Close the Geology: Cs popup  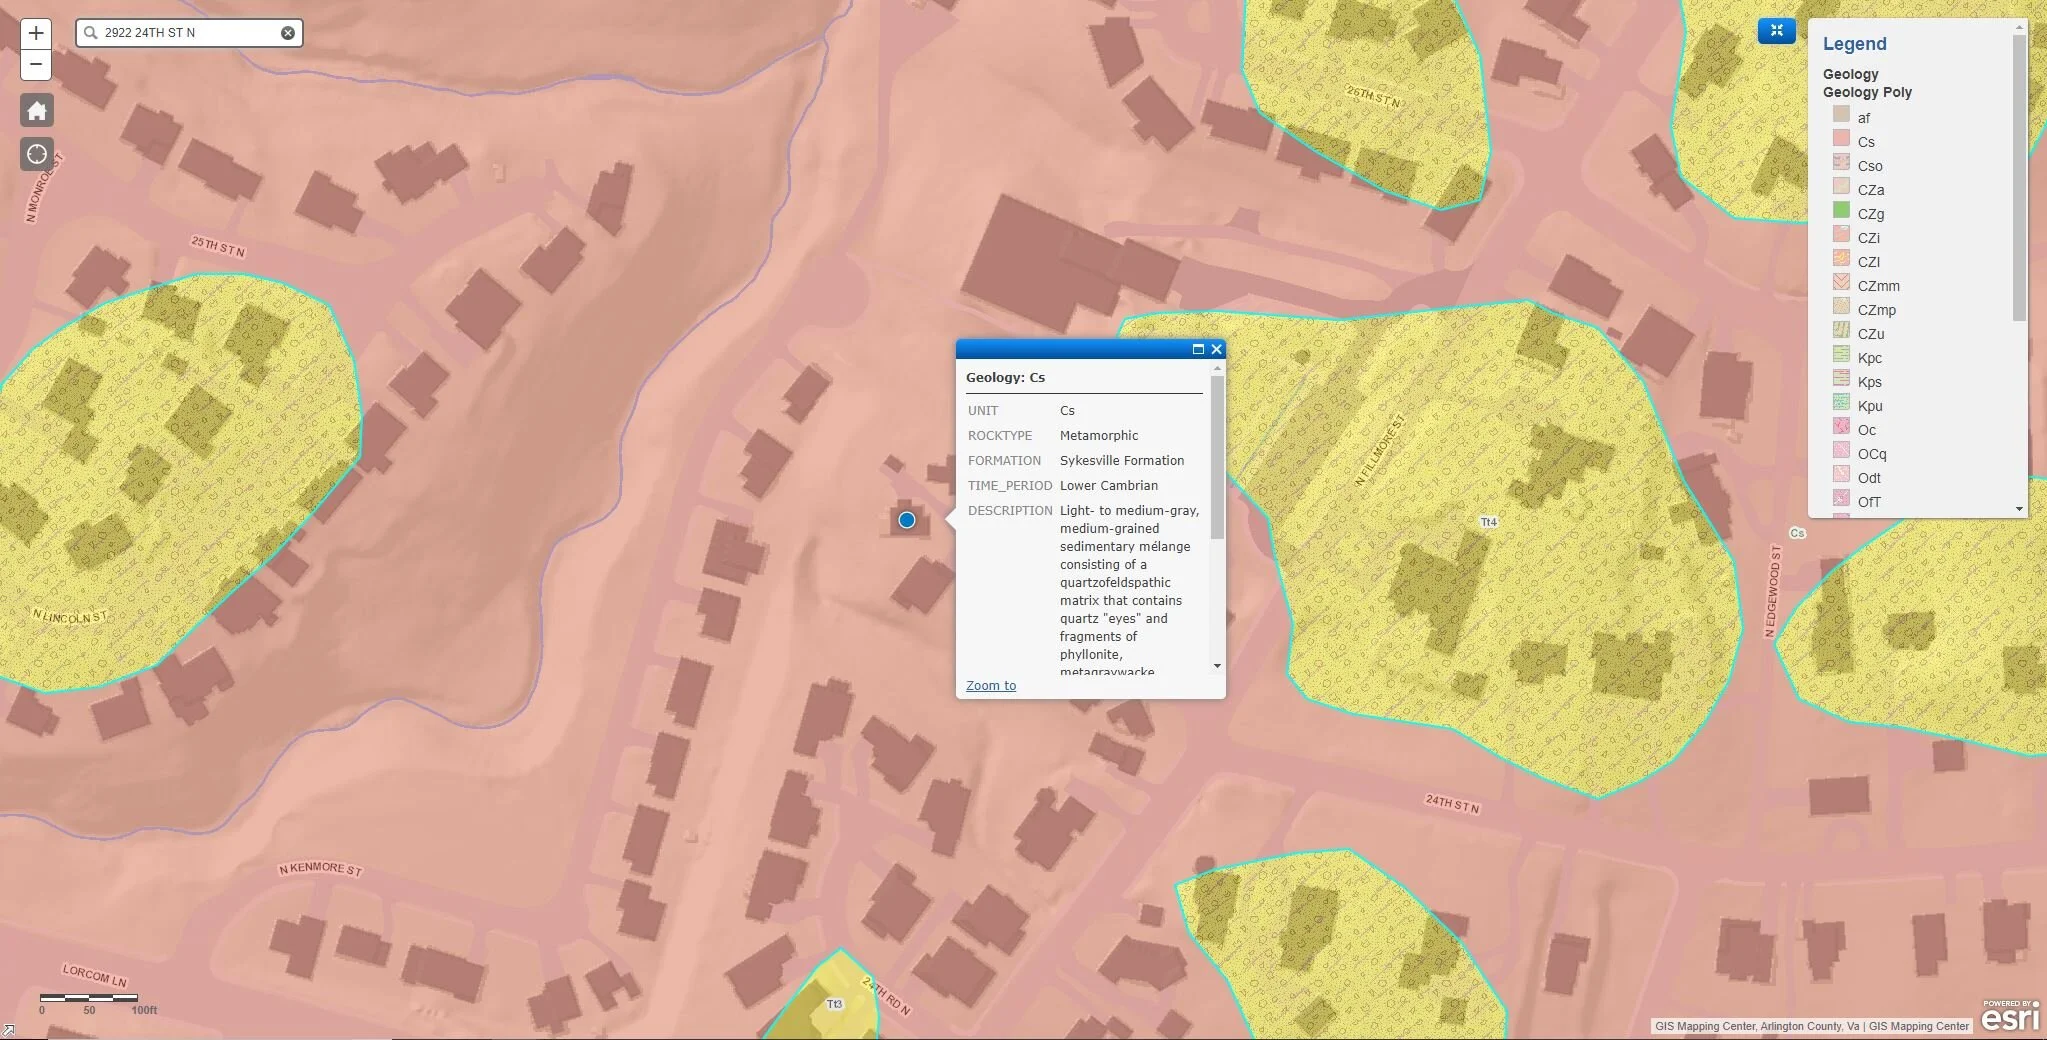(x=1216, y=349)
